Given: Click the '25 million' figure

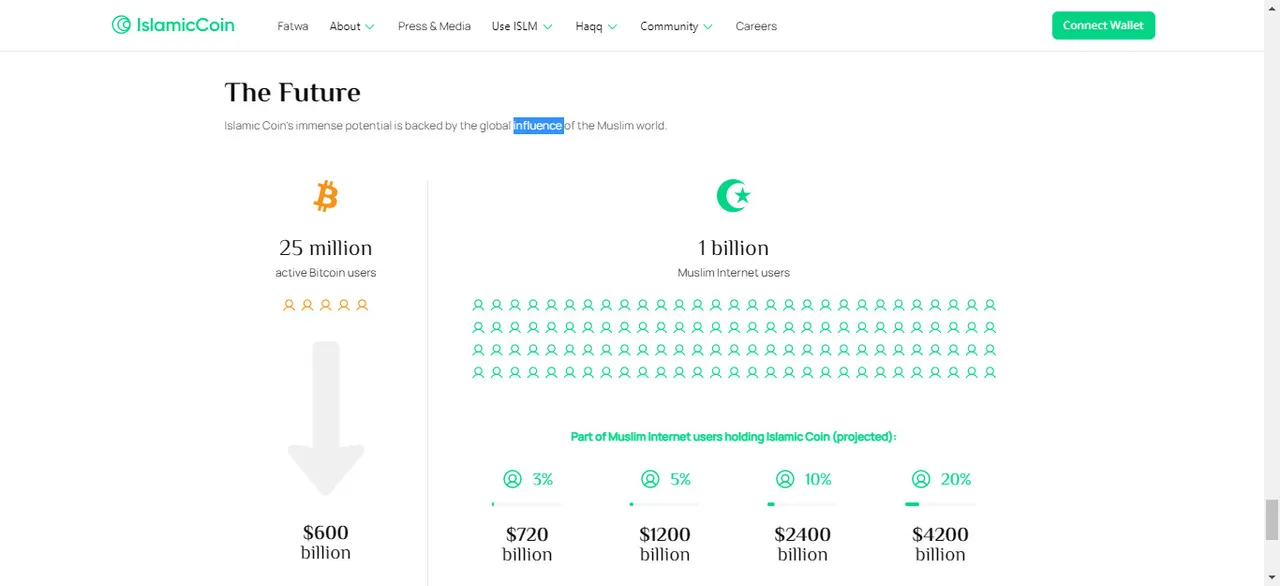Looking at the screenshot, I should coord(326,248).
